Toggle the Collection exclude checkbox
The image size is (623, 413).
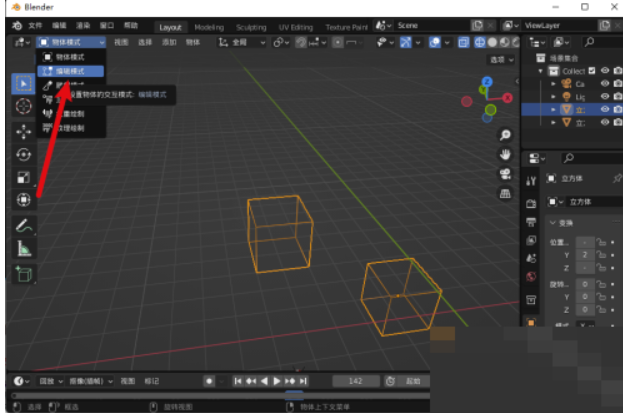[x=592, y=70]
